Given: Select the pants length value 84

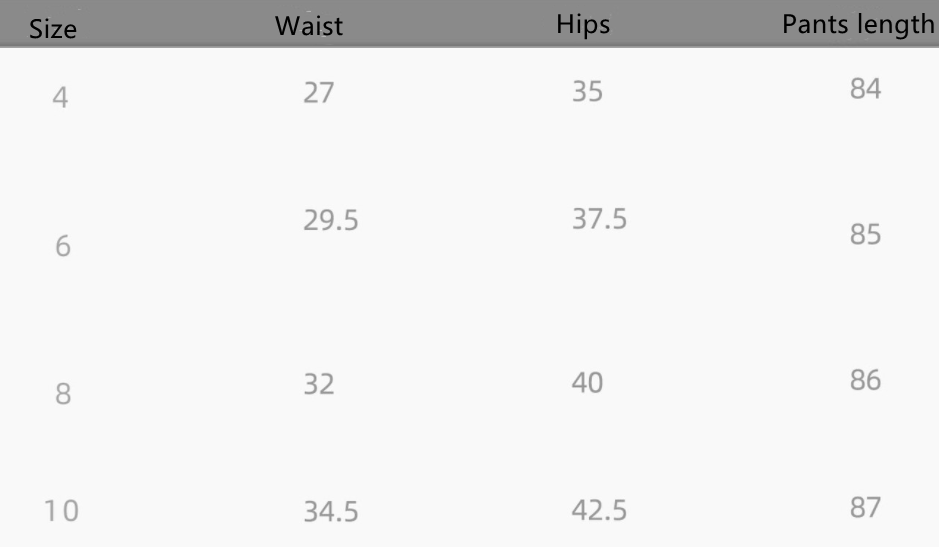Looking at the screenshot, I should (865, 89).
